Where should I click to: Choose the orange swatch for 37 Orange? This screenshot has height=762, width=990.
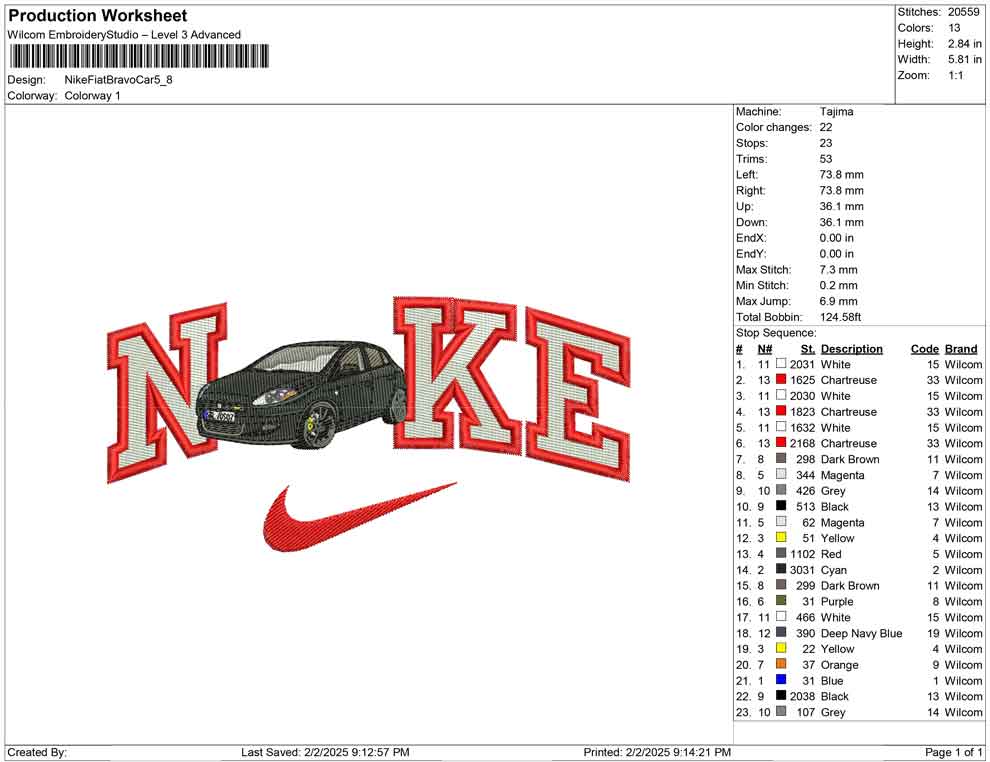(x=781, y=664)
